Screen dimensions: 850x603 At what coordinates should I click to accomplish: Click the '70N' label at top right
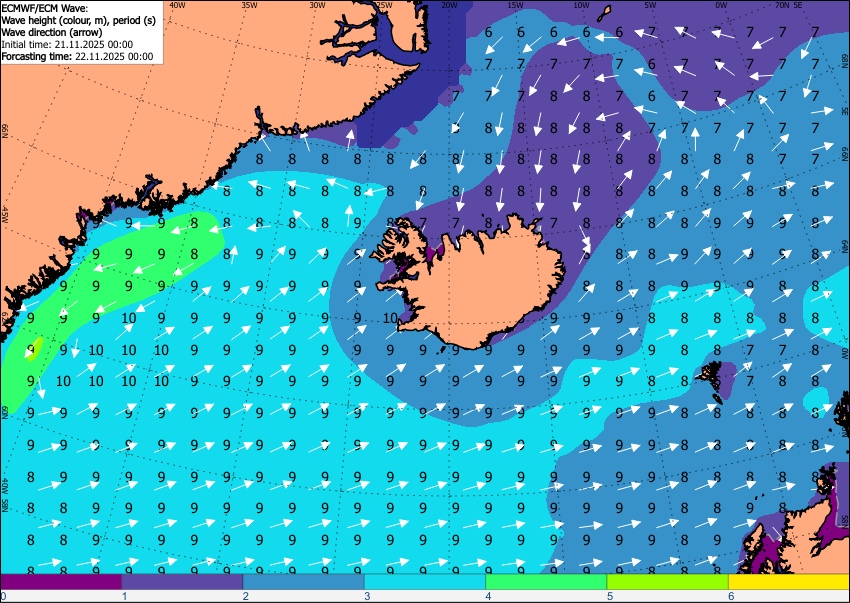(x=782, y=5)
